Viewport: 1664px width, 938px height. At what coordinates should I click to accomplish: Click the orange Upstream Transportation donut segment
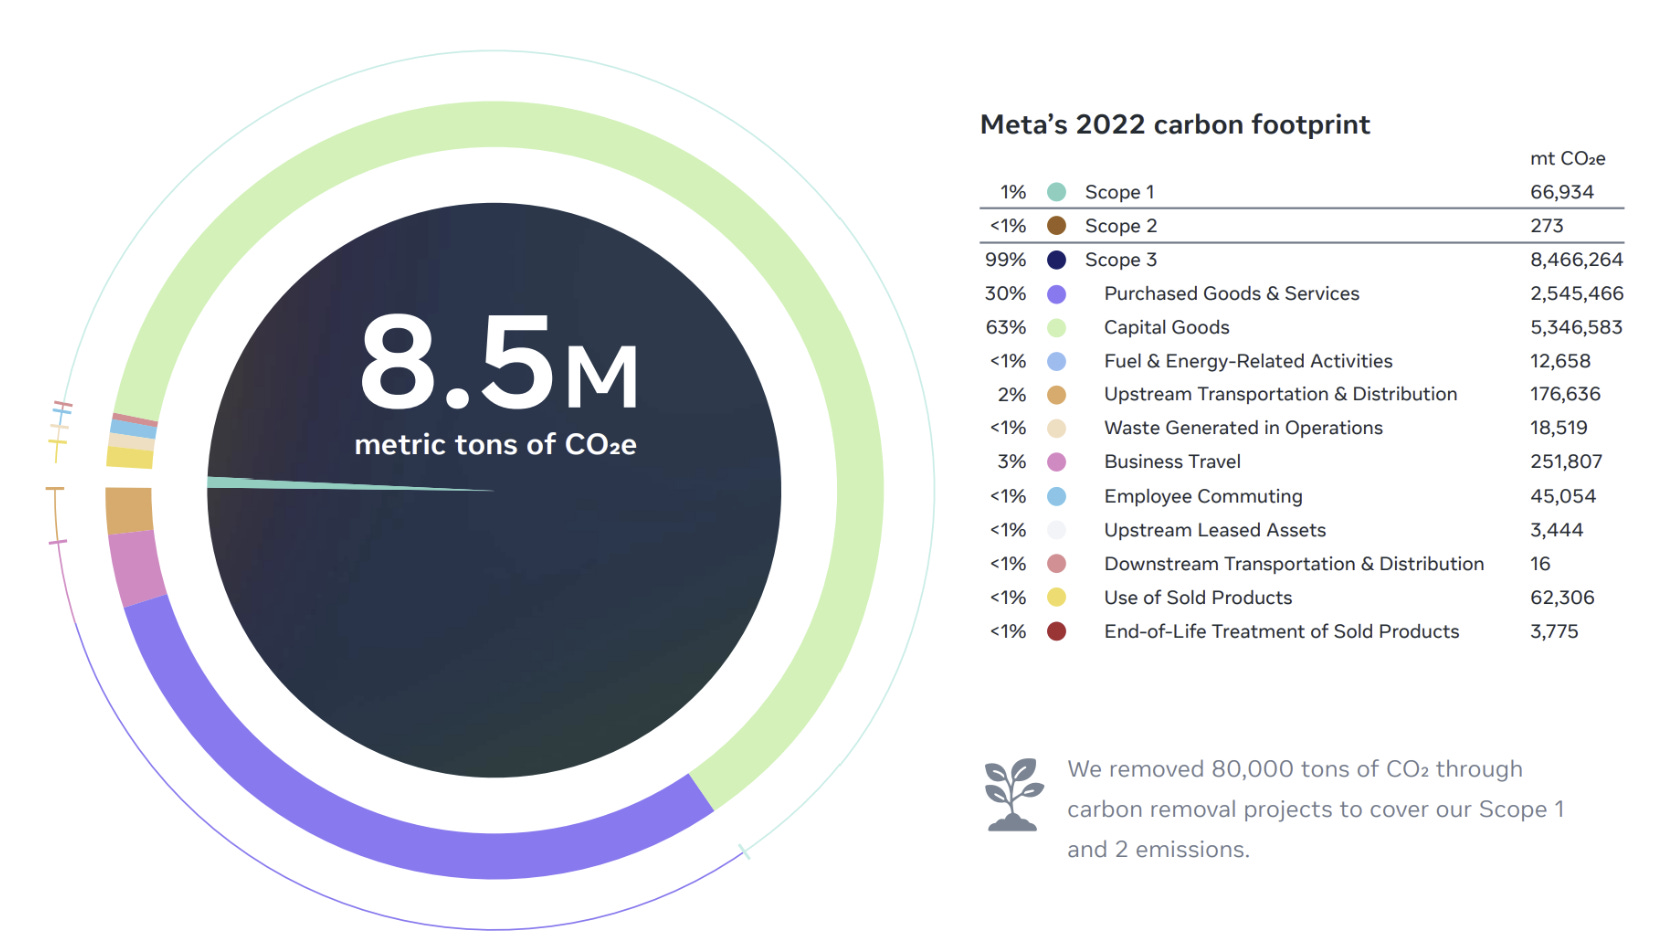(129, 511)
